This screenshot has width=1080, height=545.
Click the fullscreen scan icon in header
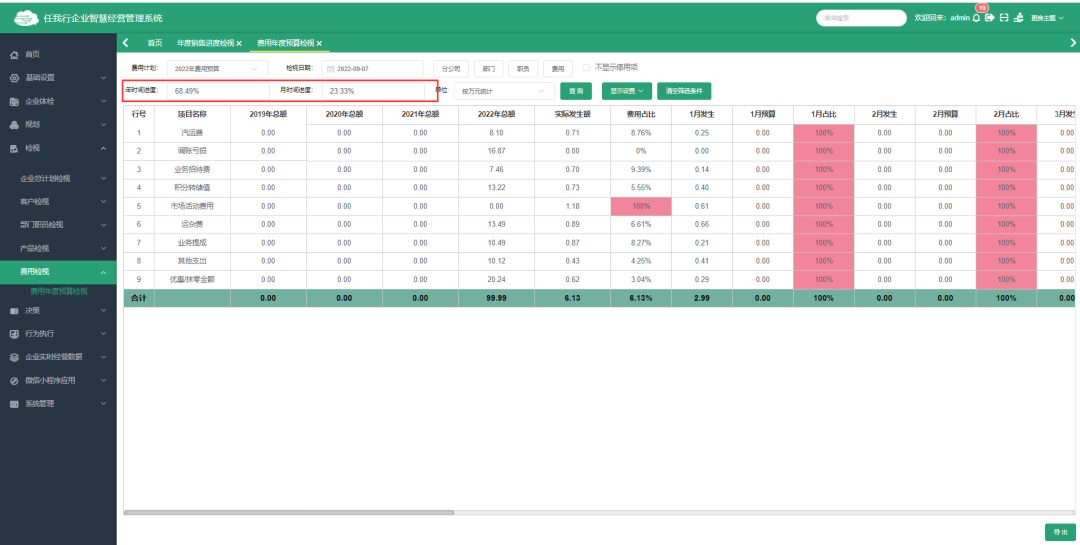tap(1004, 18)
